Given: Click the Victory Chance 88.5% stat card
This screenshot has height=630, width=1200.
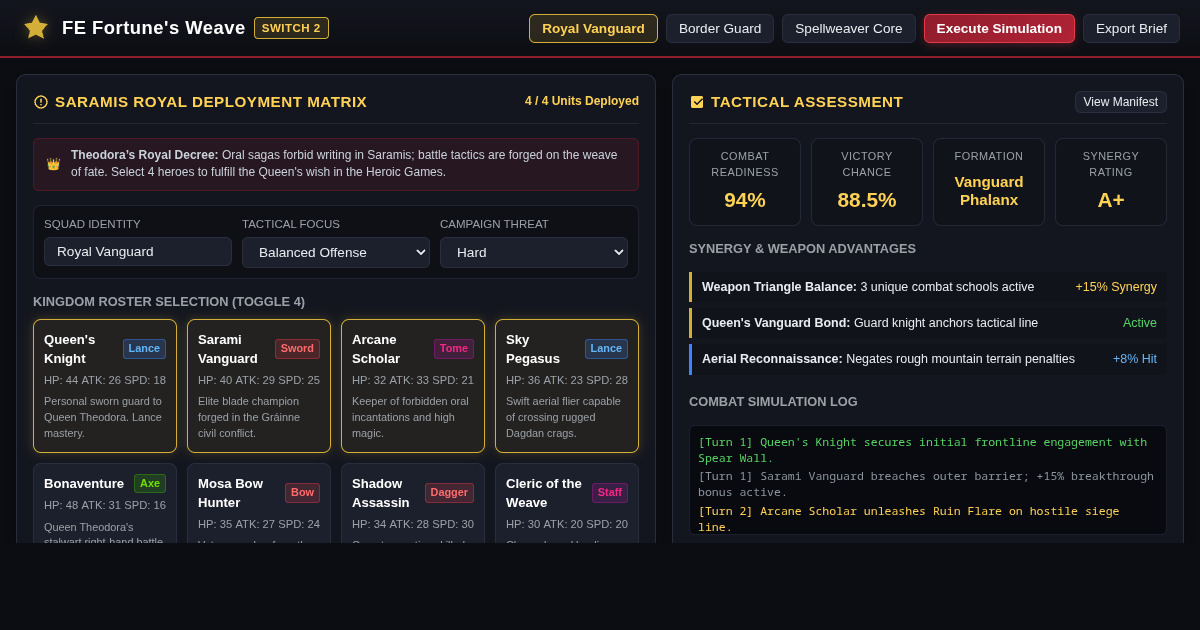Looking at the screenshot, I should [867, 182].
